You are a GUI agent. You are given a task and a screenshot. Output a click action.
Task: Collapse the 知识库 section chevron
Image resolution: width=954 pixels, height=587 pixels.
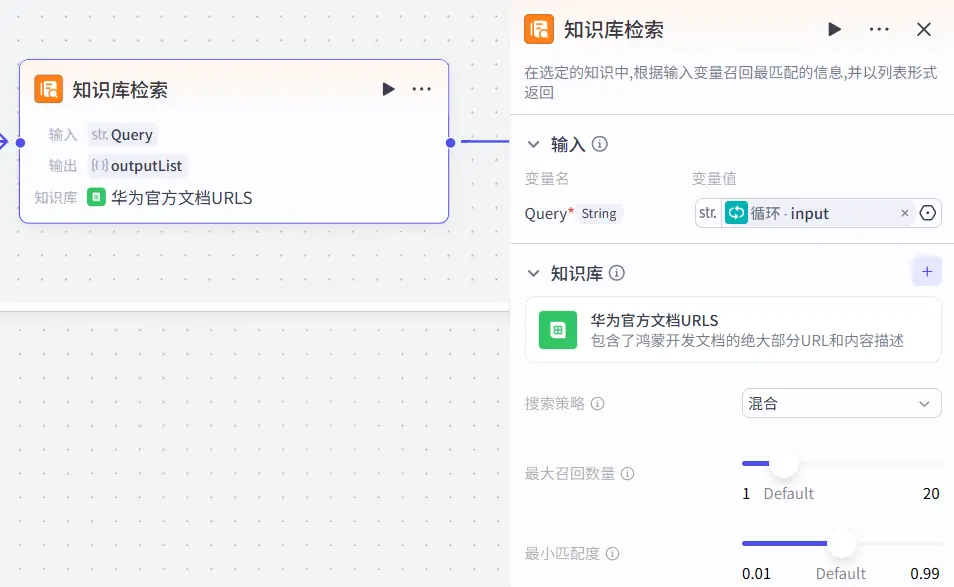tap(534, 272)
